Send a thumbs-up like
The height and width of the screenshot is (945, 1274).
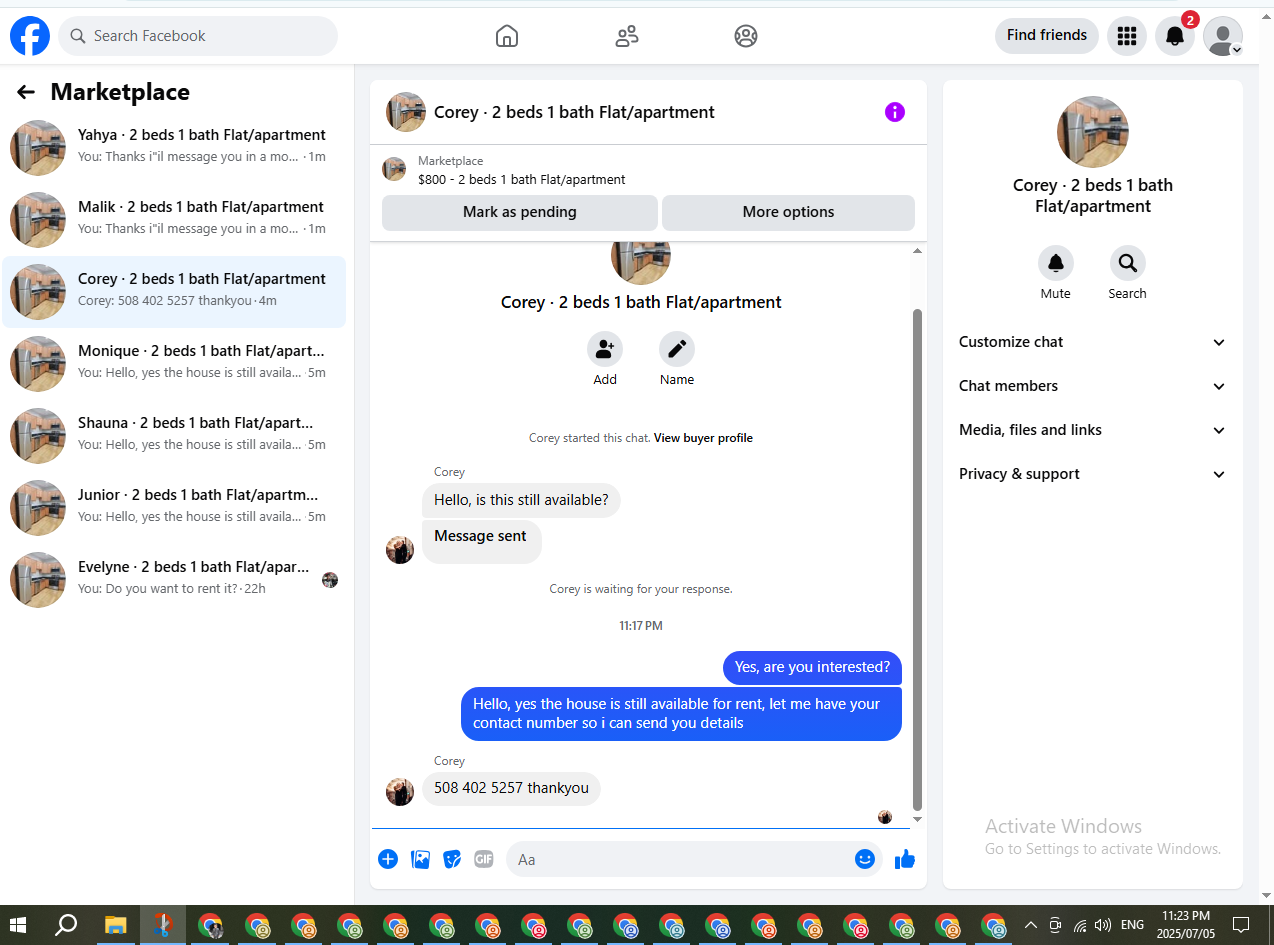pos(905,859)
